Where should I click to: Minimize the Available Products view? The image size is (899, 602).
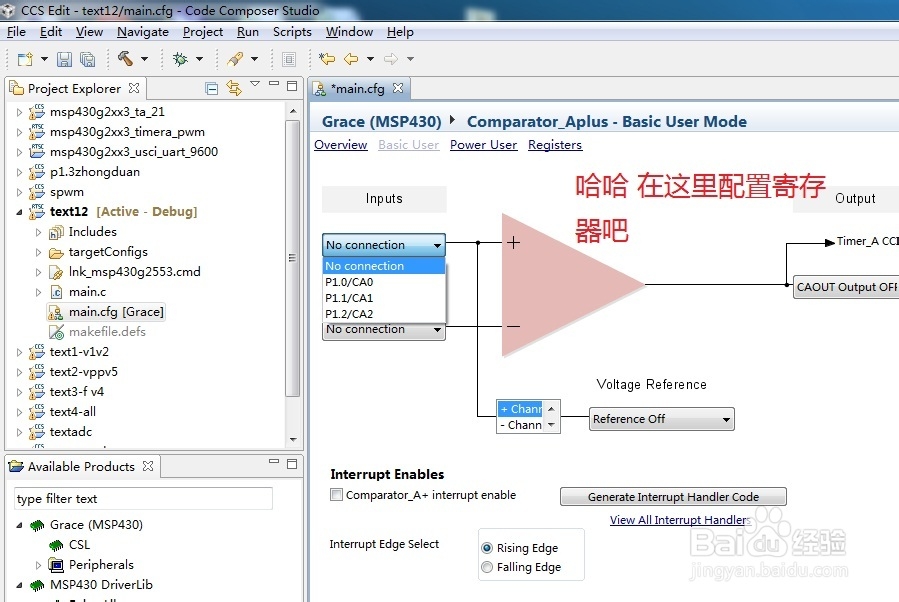tap(274, 462)
